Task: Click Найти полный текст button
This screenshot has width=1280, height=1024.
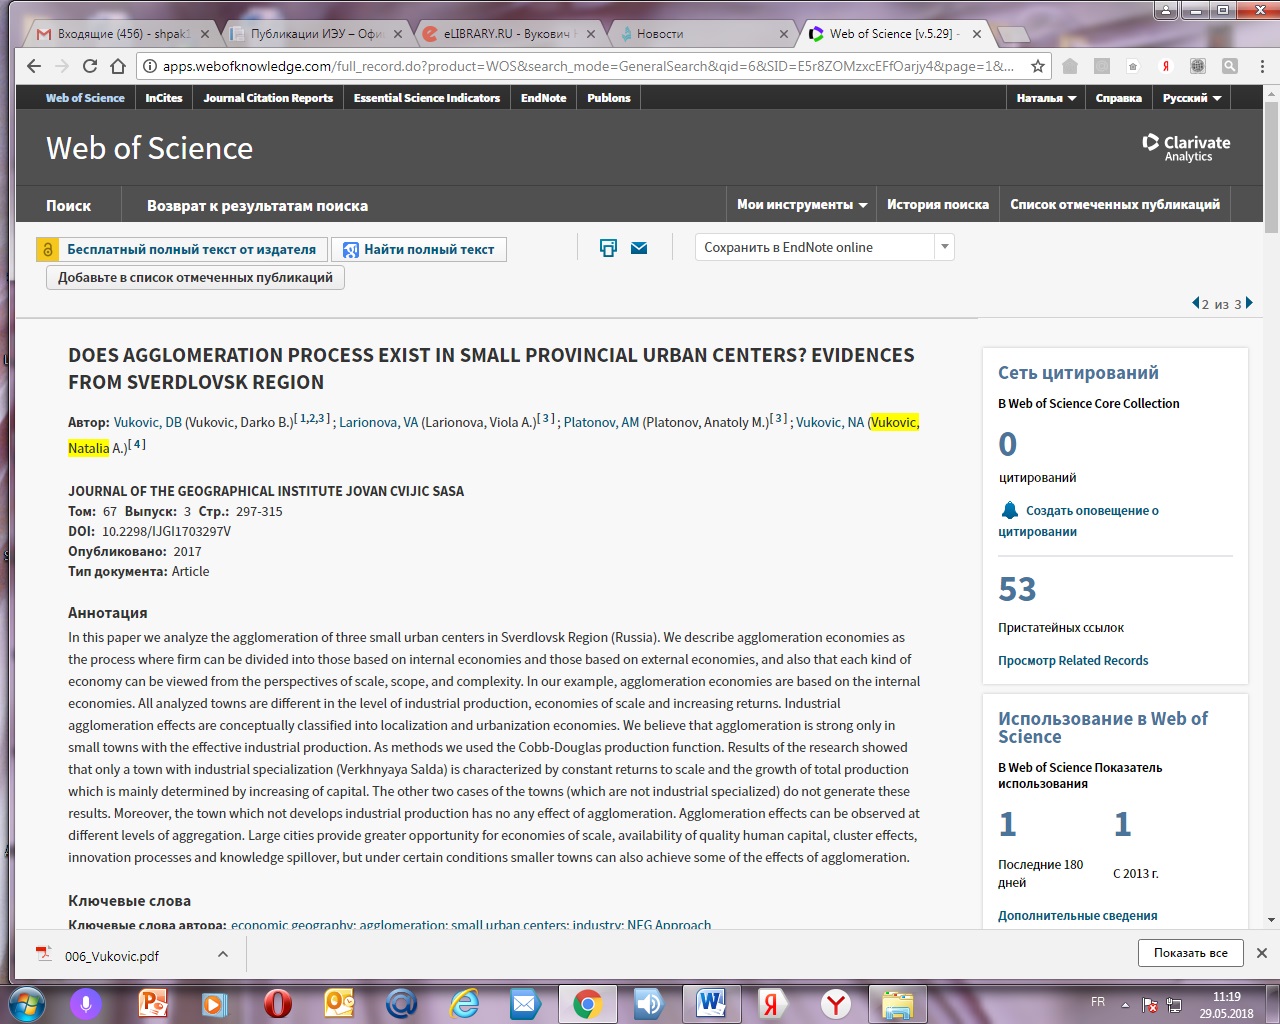Action: [x=419, y=249]
